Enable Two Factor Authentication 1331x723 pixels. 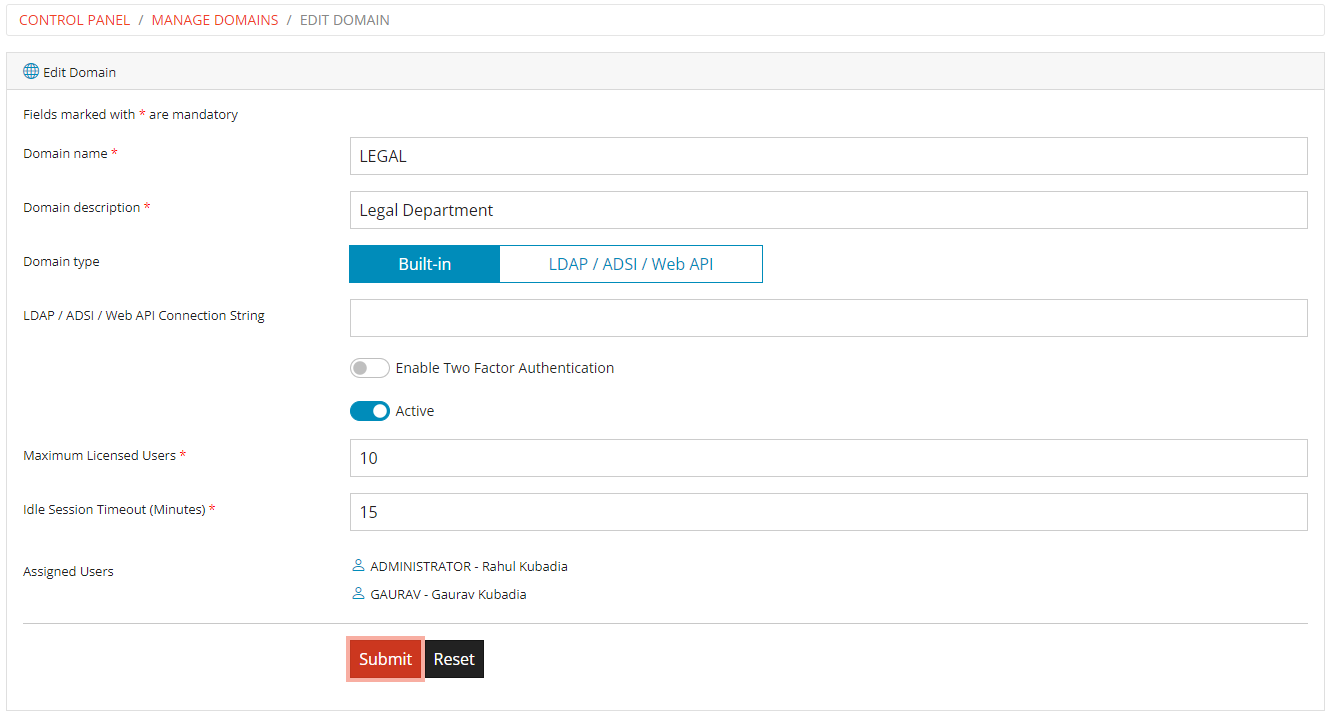pyautogui.click(x=369, y=367)
